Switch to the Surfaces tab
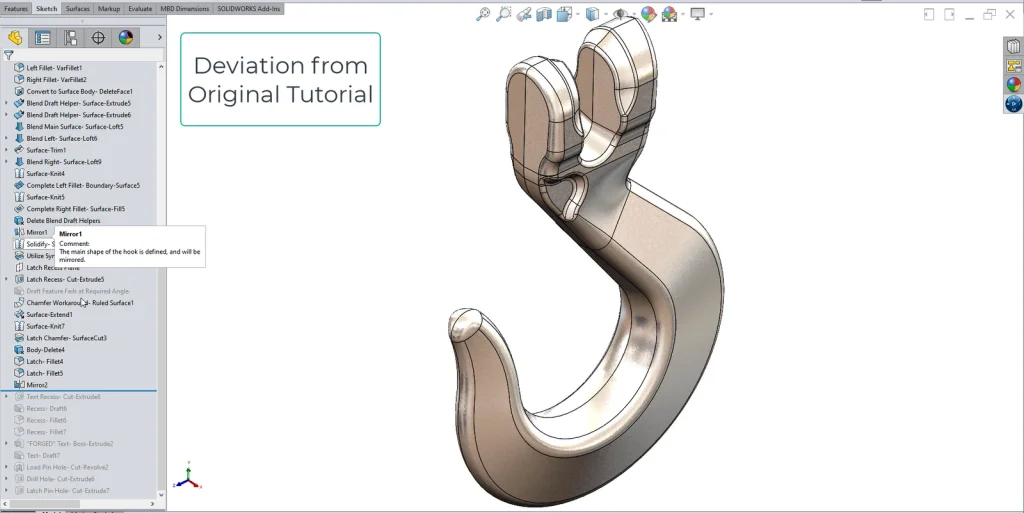 77,8
